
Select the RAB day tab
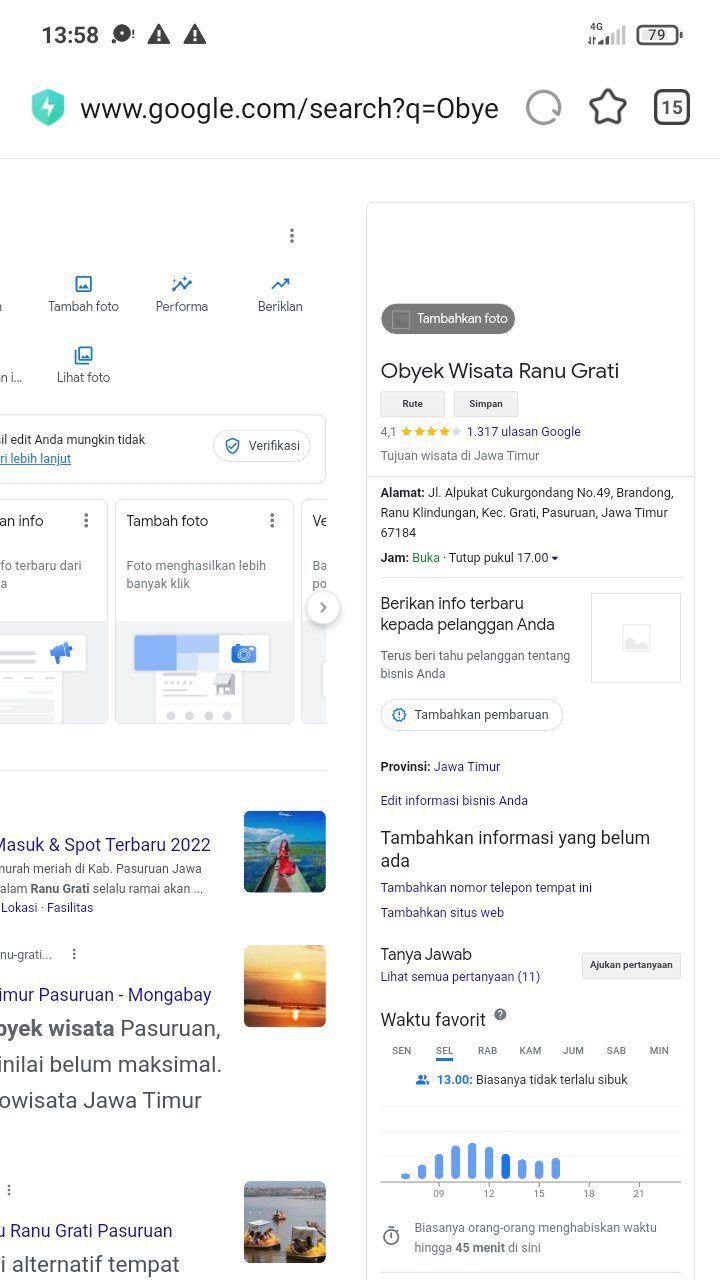pyautogui.click(x=487, y=1051)
